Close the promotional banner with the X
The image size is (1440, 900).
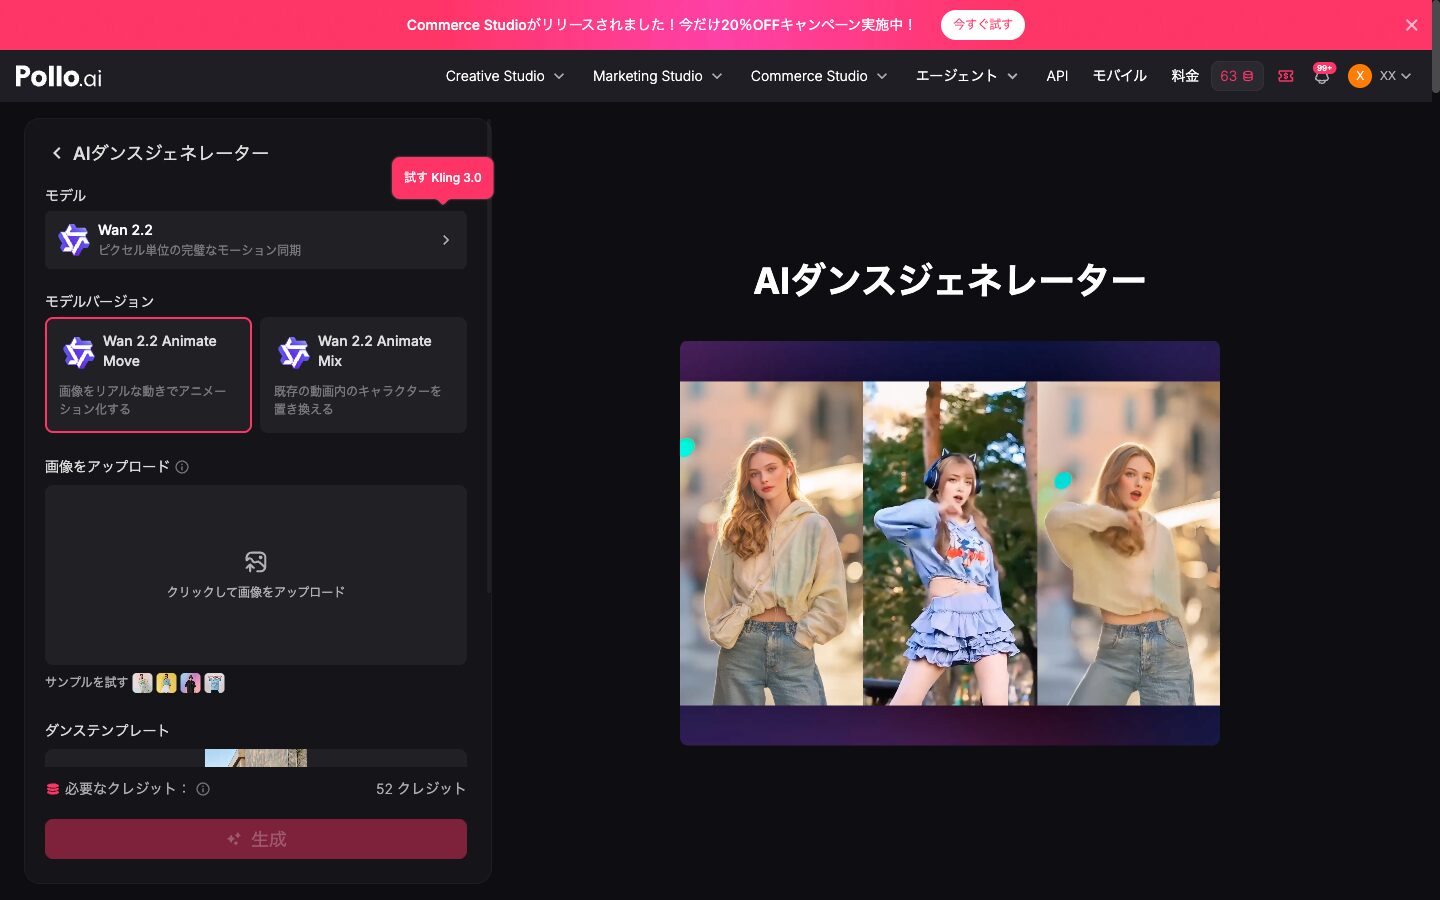click(1411, 25)
